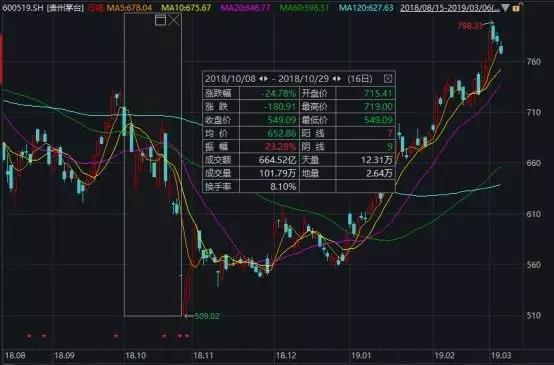This screenshot has width=554, height=365.
Task: Dismiss the selection range with X icon
Action: [175, 20]
